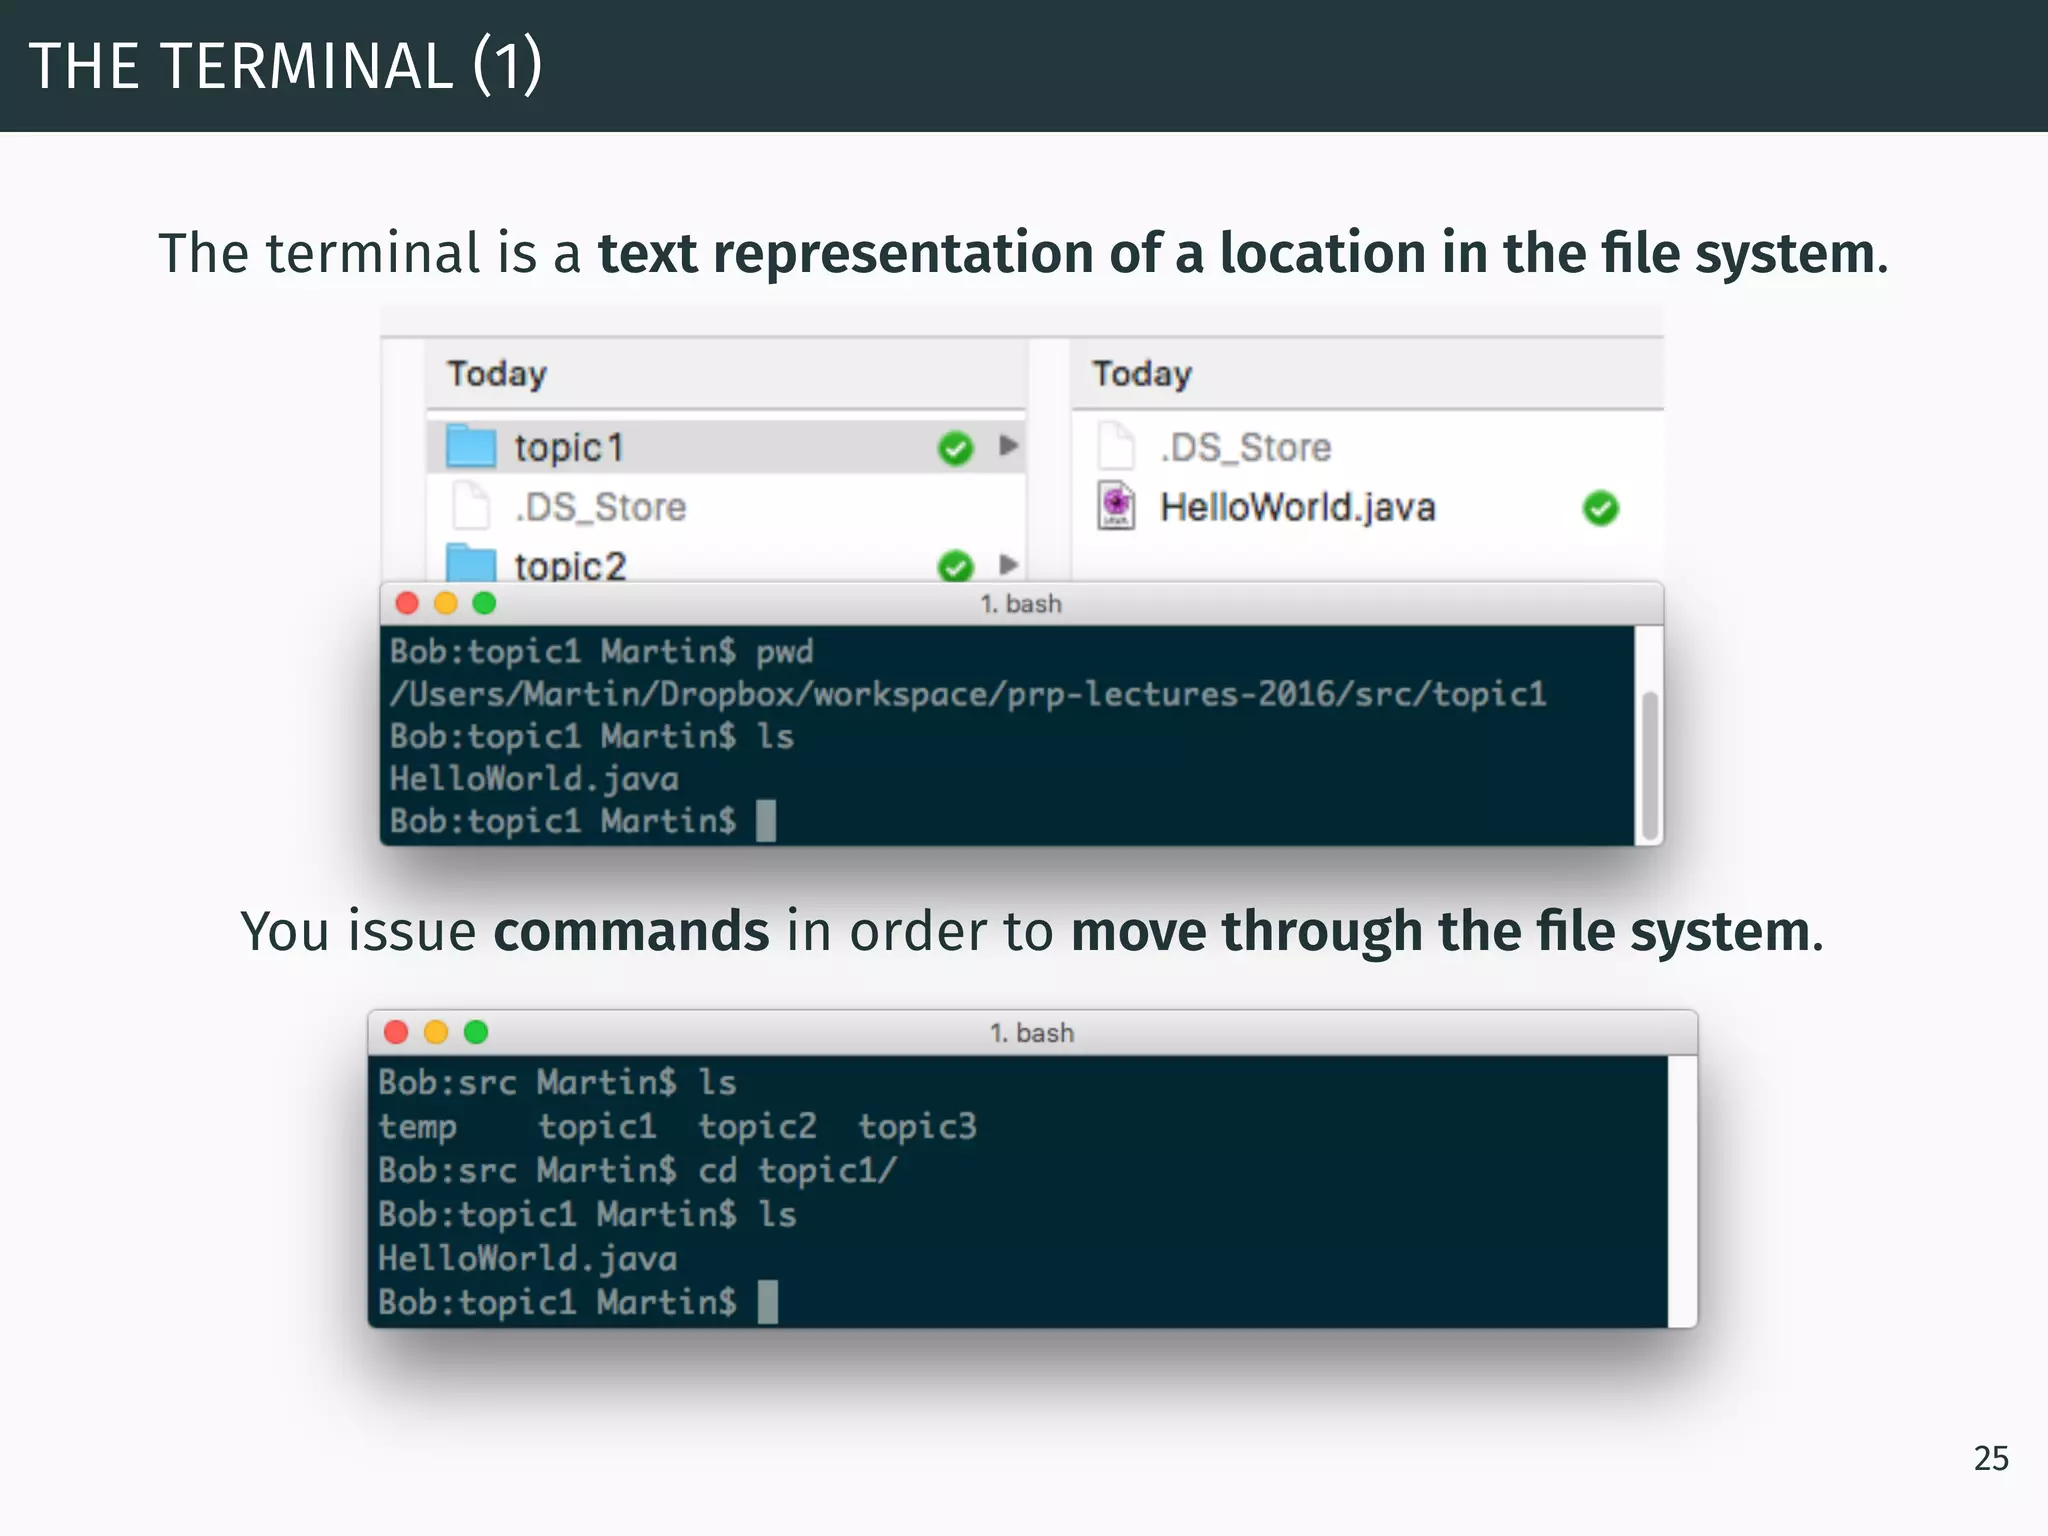Click green sync checkmark on topic1 row

[955, 448]
